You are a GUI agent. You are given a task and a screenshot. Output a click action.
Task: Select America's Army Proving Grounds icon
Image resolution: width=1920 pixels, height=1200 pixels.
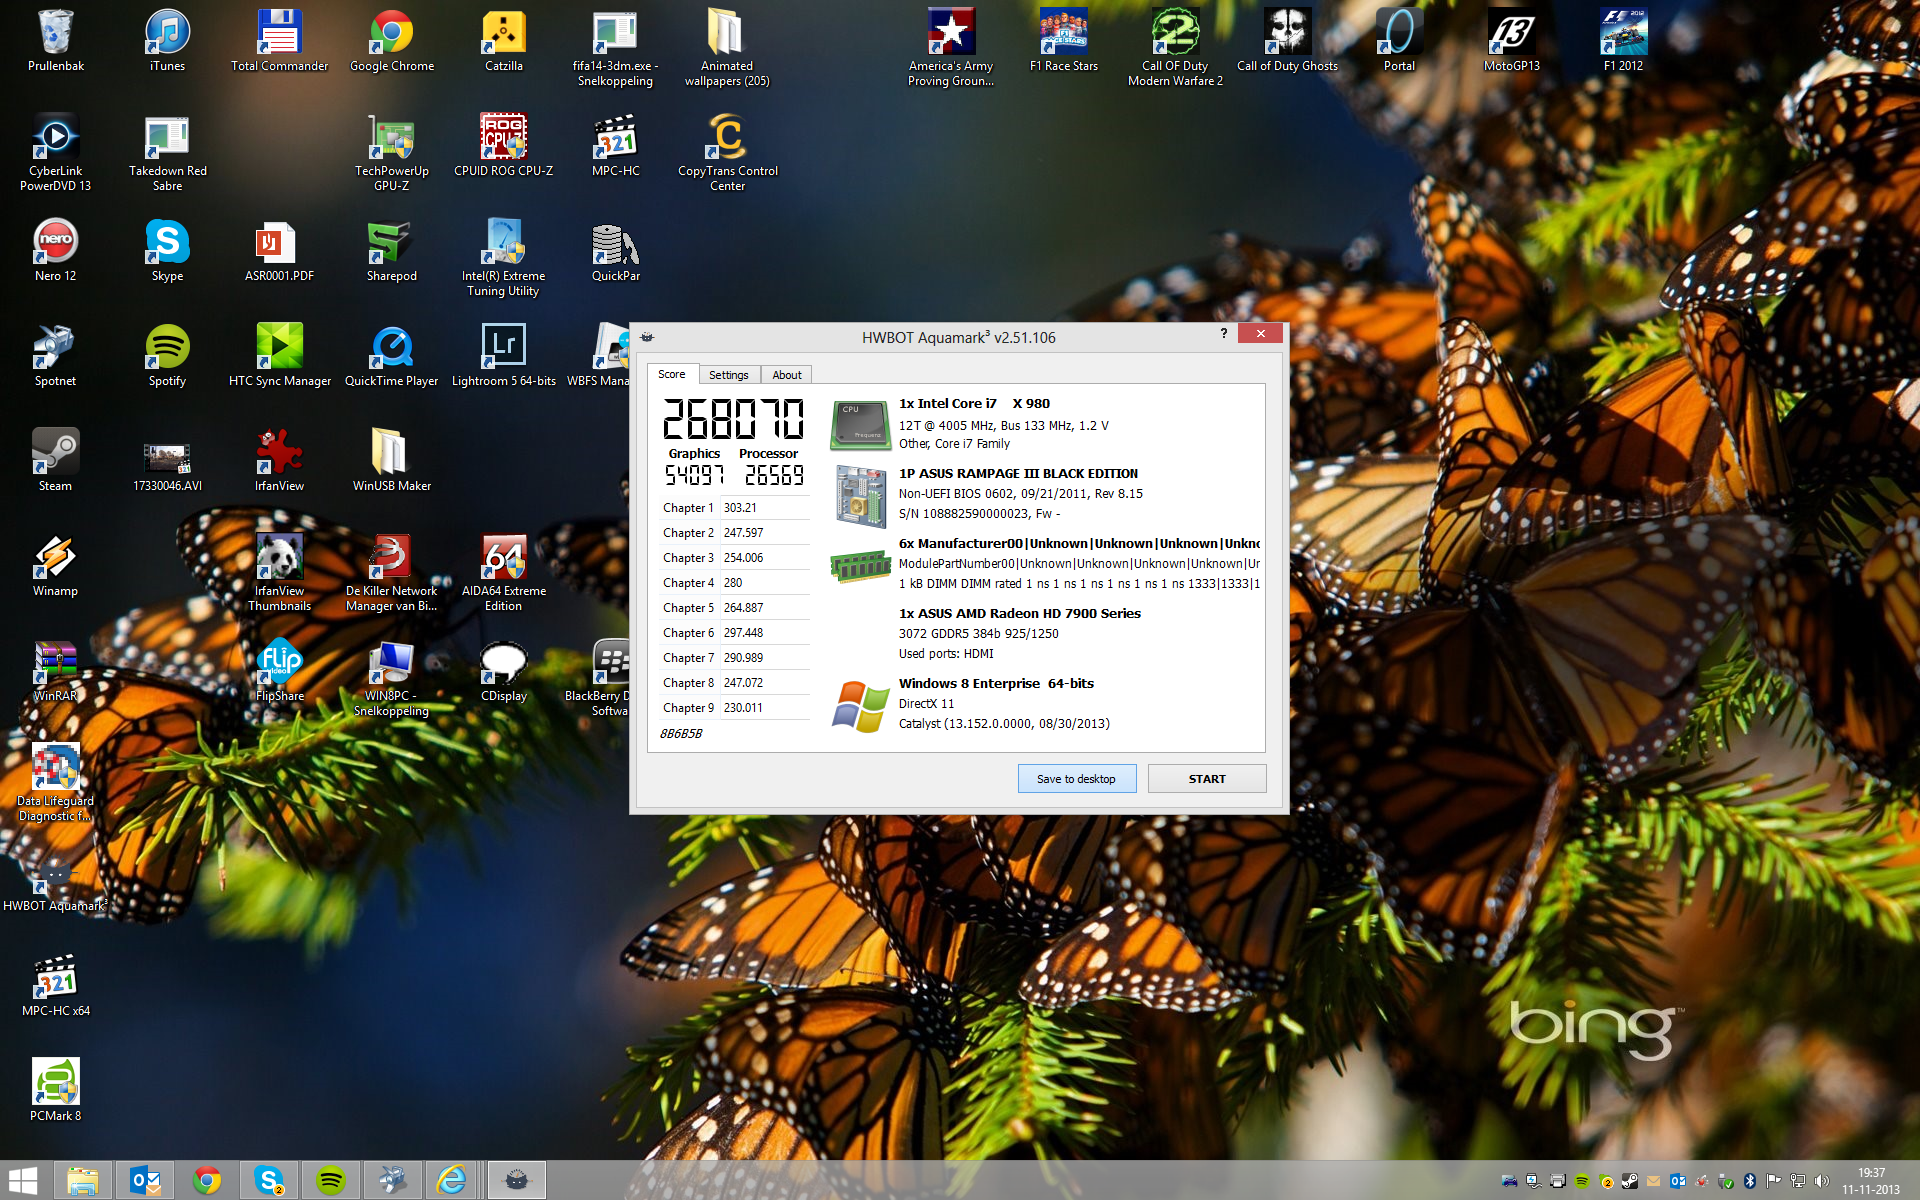click(x=951, y=47)
